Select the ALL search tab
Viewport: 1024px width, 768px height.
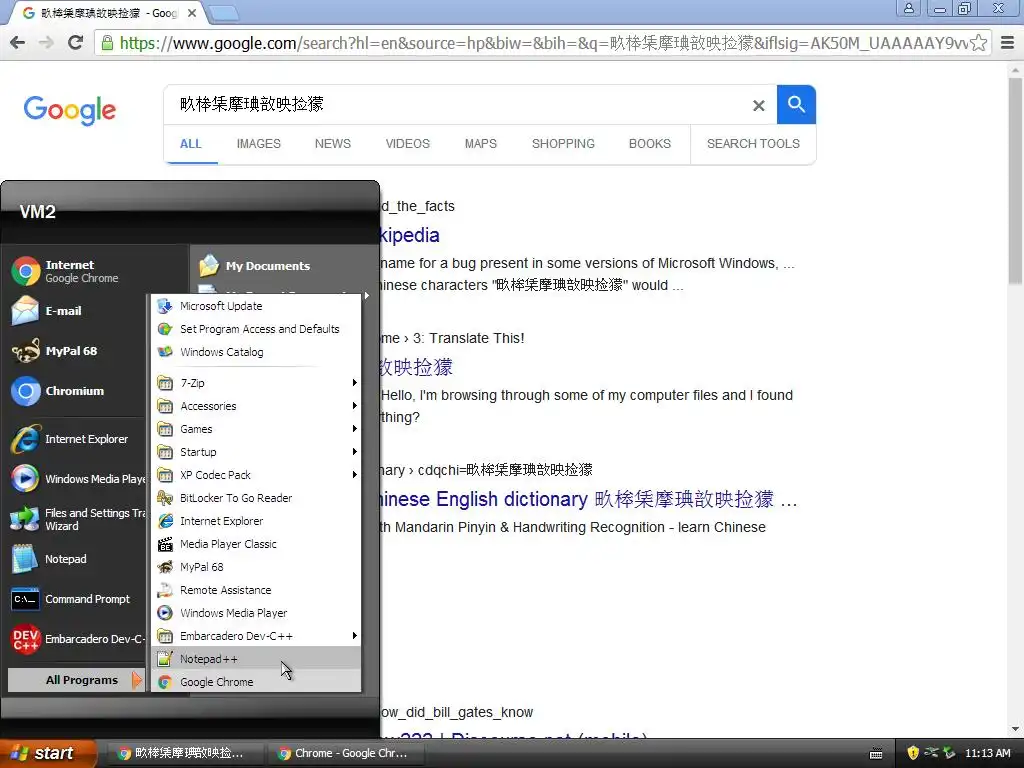pyautogui.click(x=190, y=144)
